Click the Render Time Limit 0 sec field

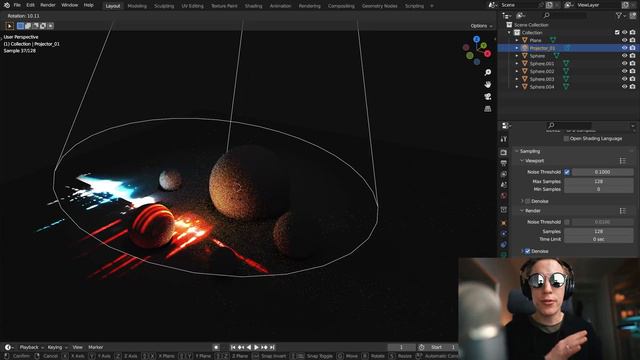[x=599, y=239]
